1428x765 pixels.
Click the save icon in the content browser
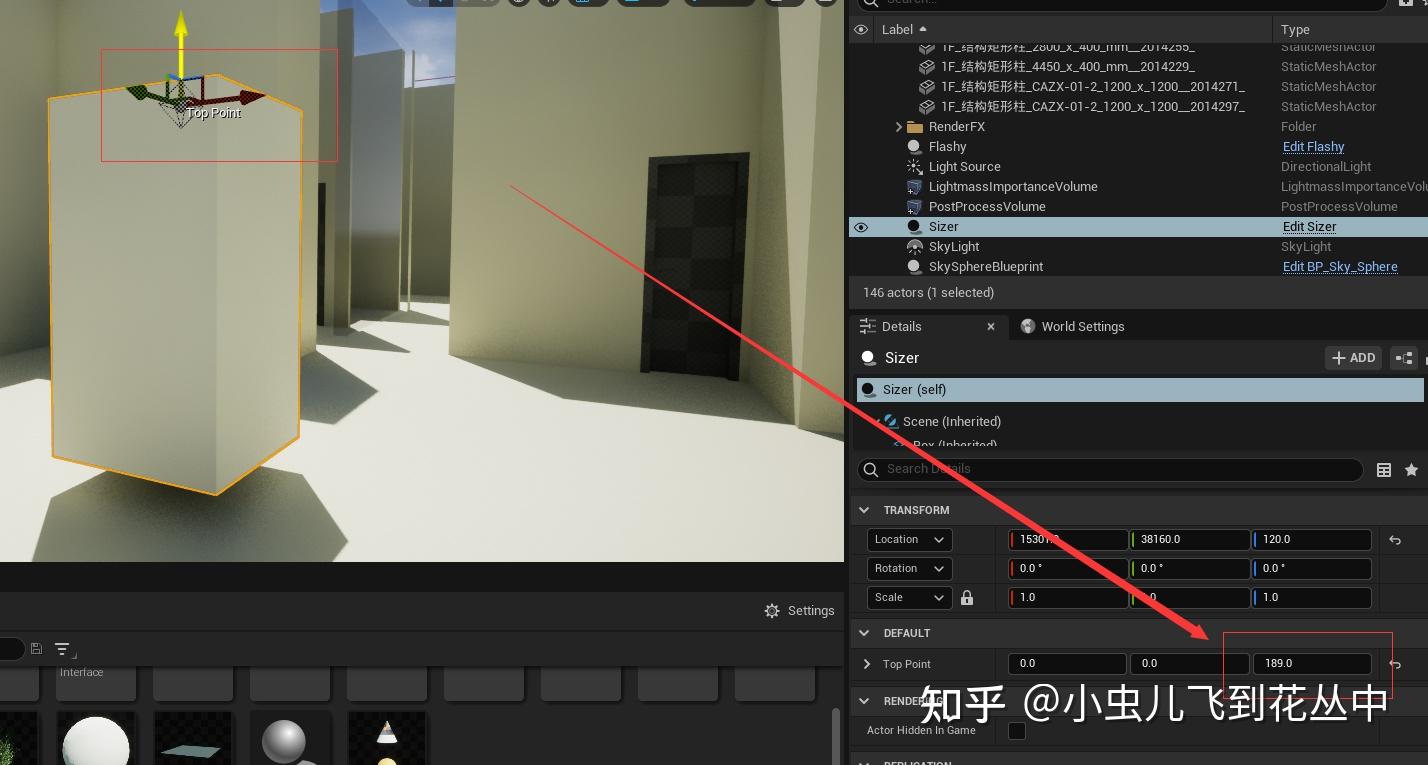[x=36, y=648]
